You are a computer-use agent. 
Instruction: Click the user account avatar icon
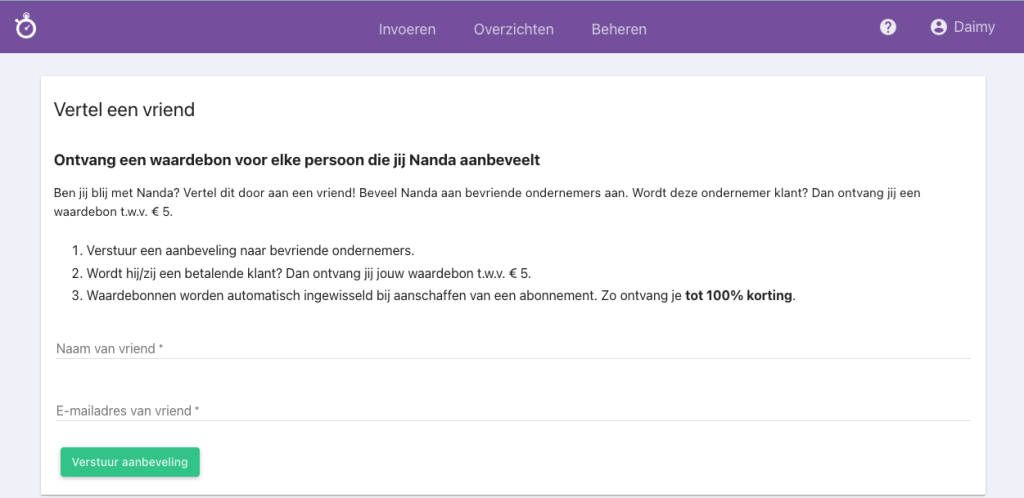(x=938, y=28)
